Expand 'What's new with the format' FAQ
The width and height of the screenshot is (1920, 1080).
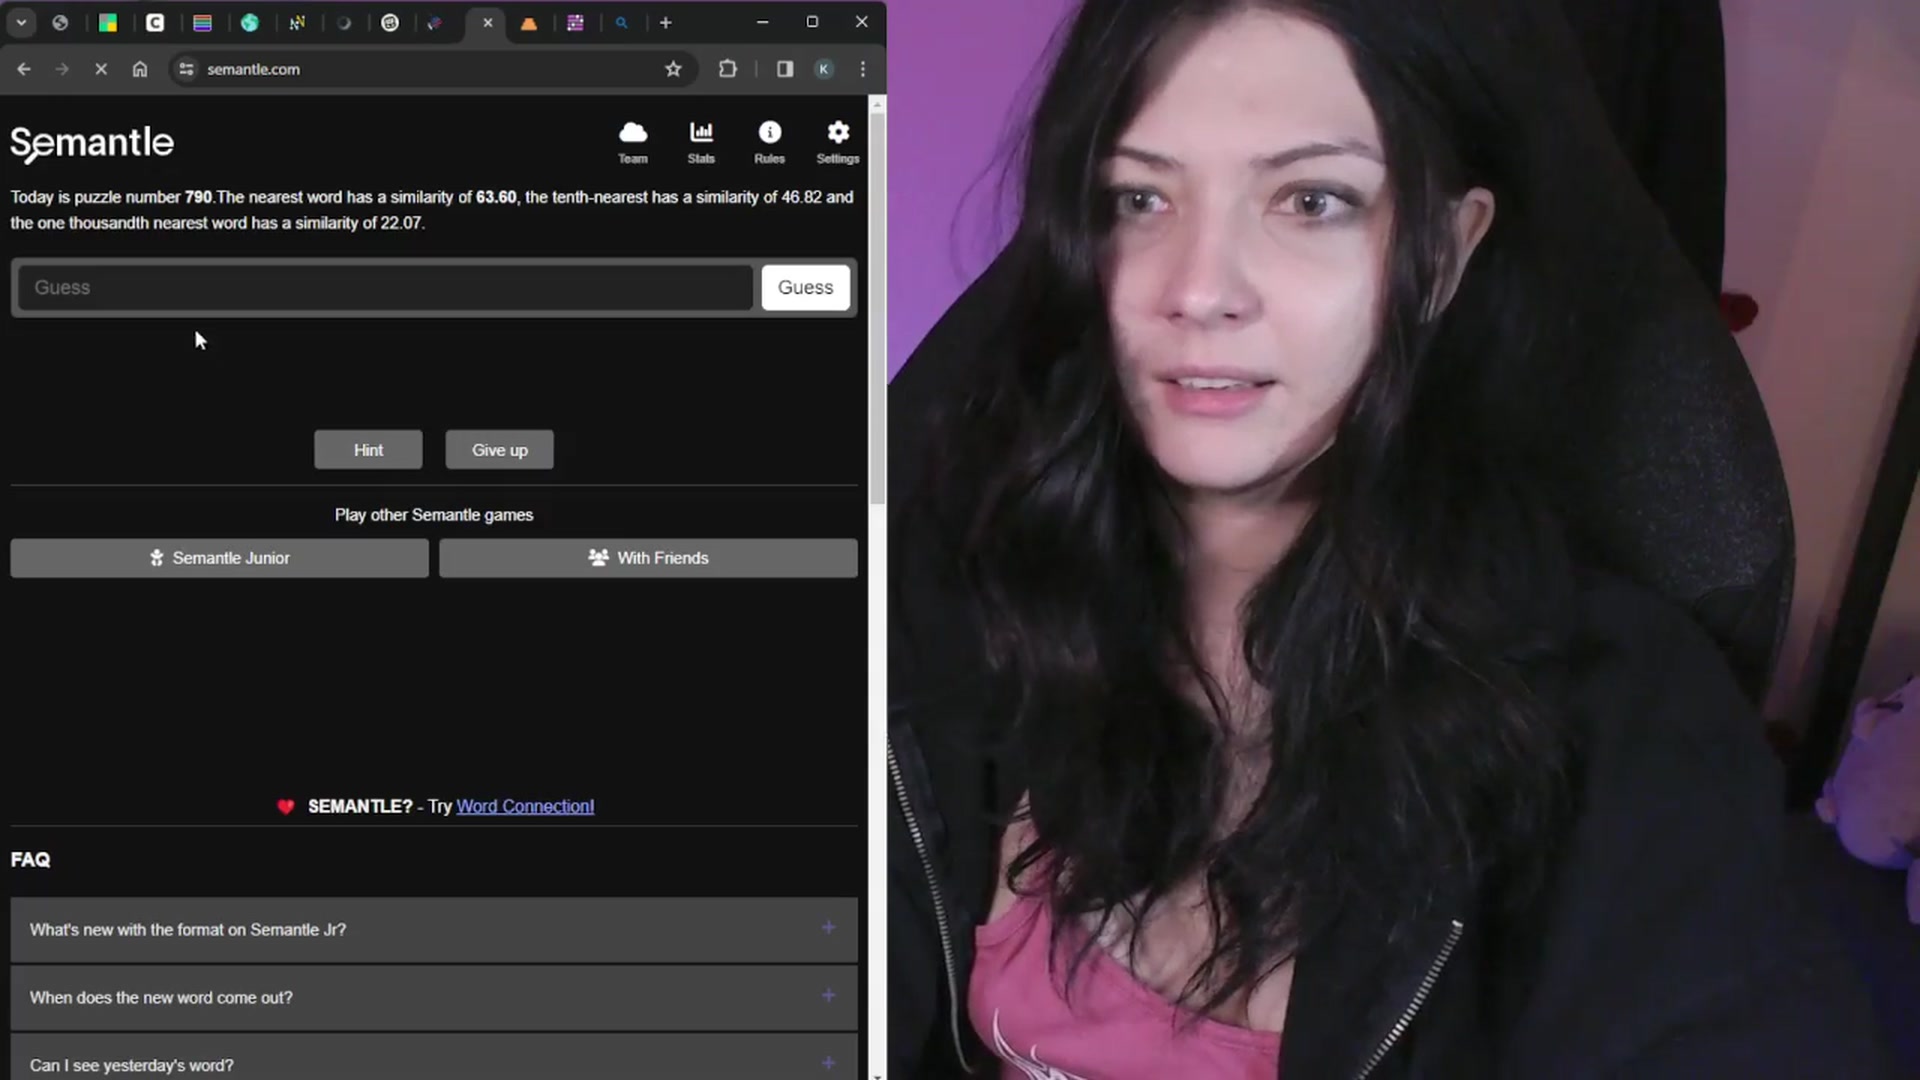[x=434, y=929]
